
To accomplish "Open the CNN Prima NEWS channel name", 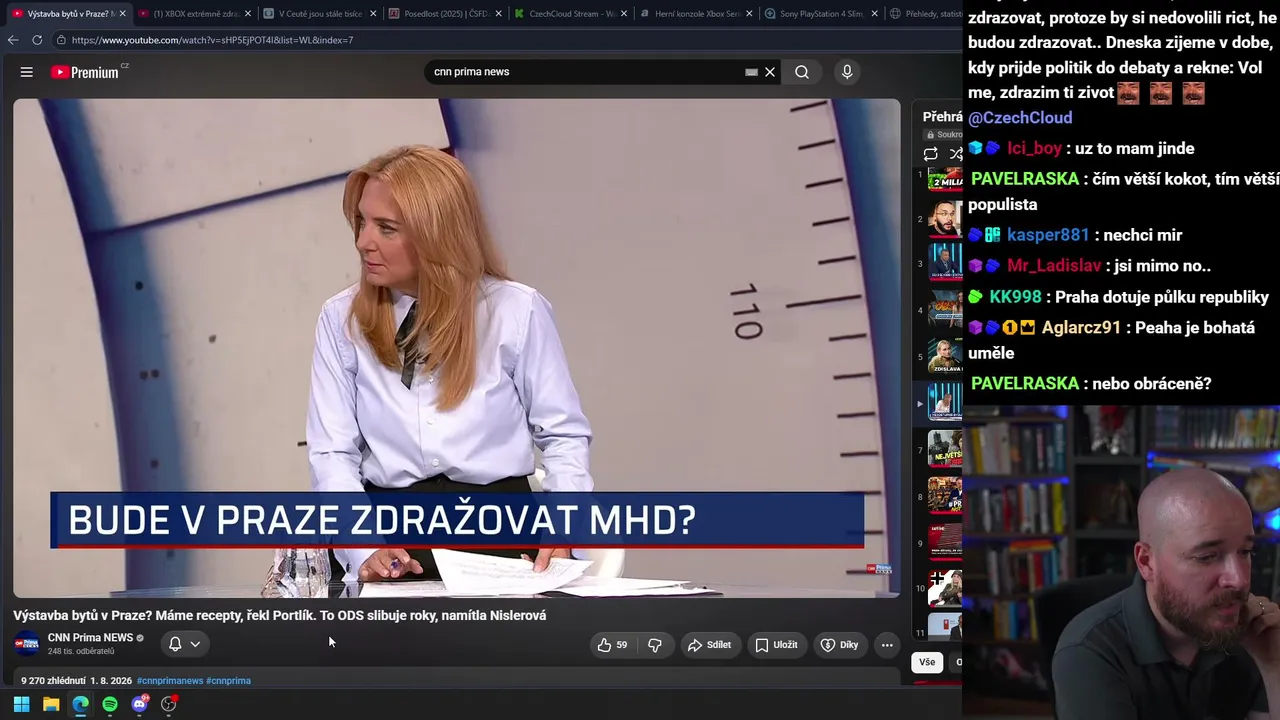I will [x=90, y=638].
